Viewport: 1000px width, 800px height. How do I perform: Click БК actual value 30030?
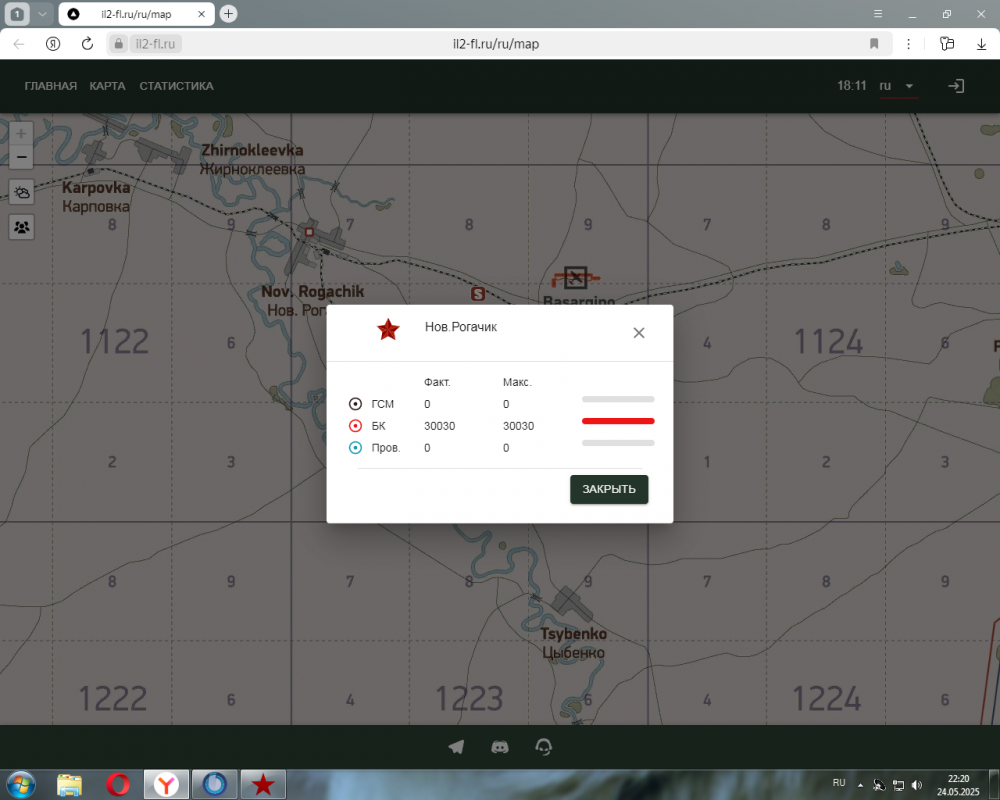[x=439, y=426]
